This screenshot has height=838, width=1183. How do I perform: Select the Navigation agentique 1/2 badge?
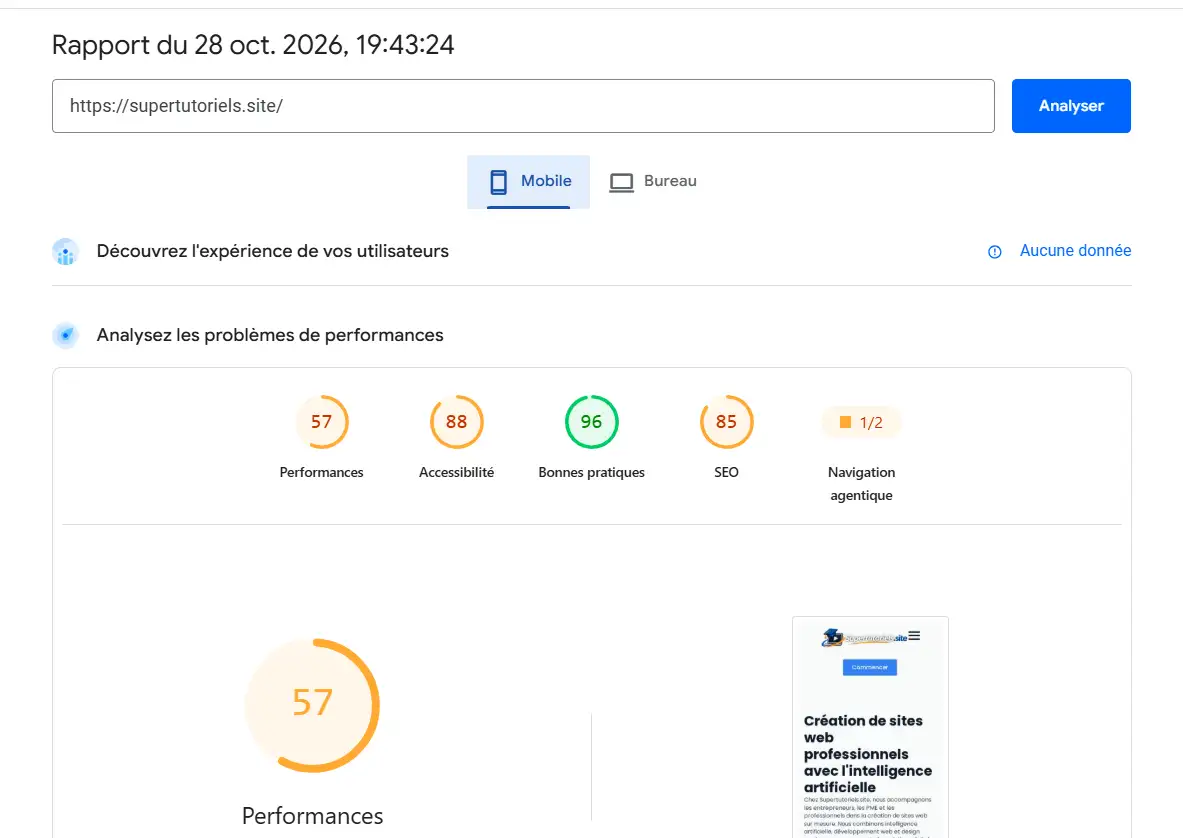[861, 422]
